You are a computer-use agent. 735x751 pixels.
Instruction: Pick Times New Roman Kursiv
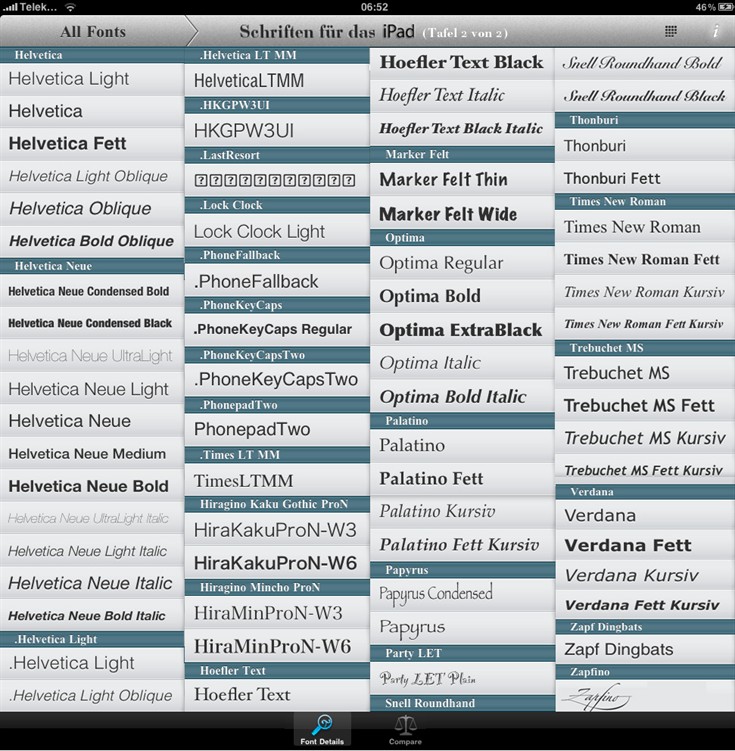point(645,292)
